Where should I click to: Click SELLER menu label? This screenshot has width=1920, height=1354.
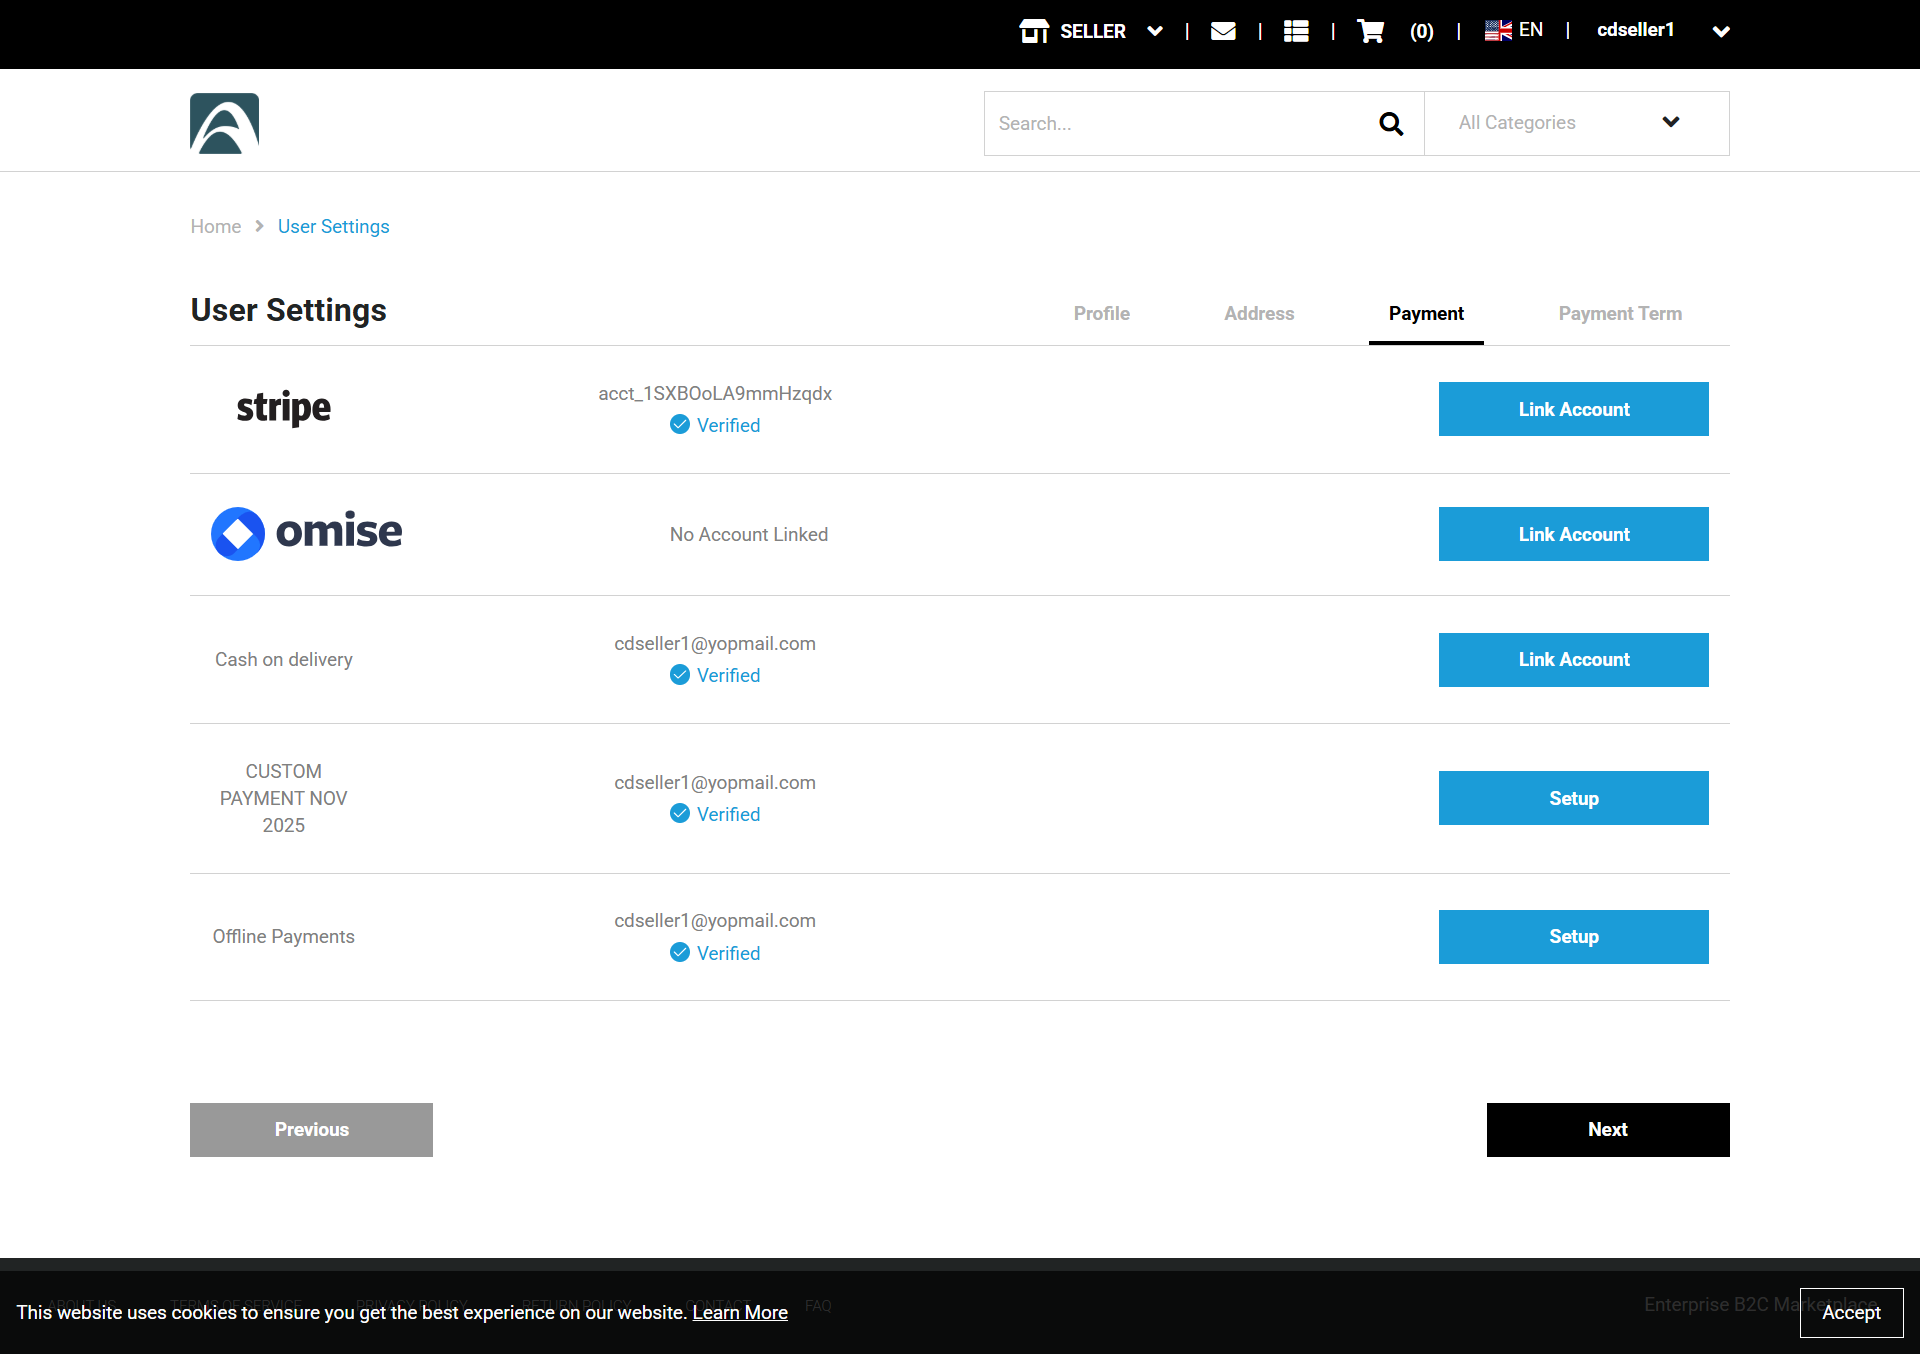coord(1093,31)
